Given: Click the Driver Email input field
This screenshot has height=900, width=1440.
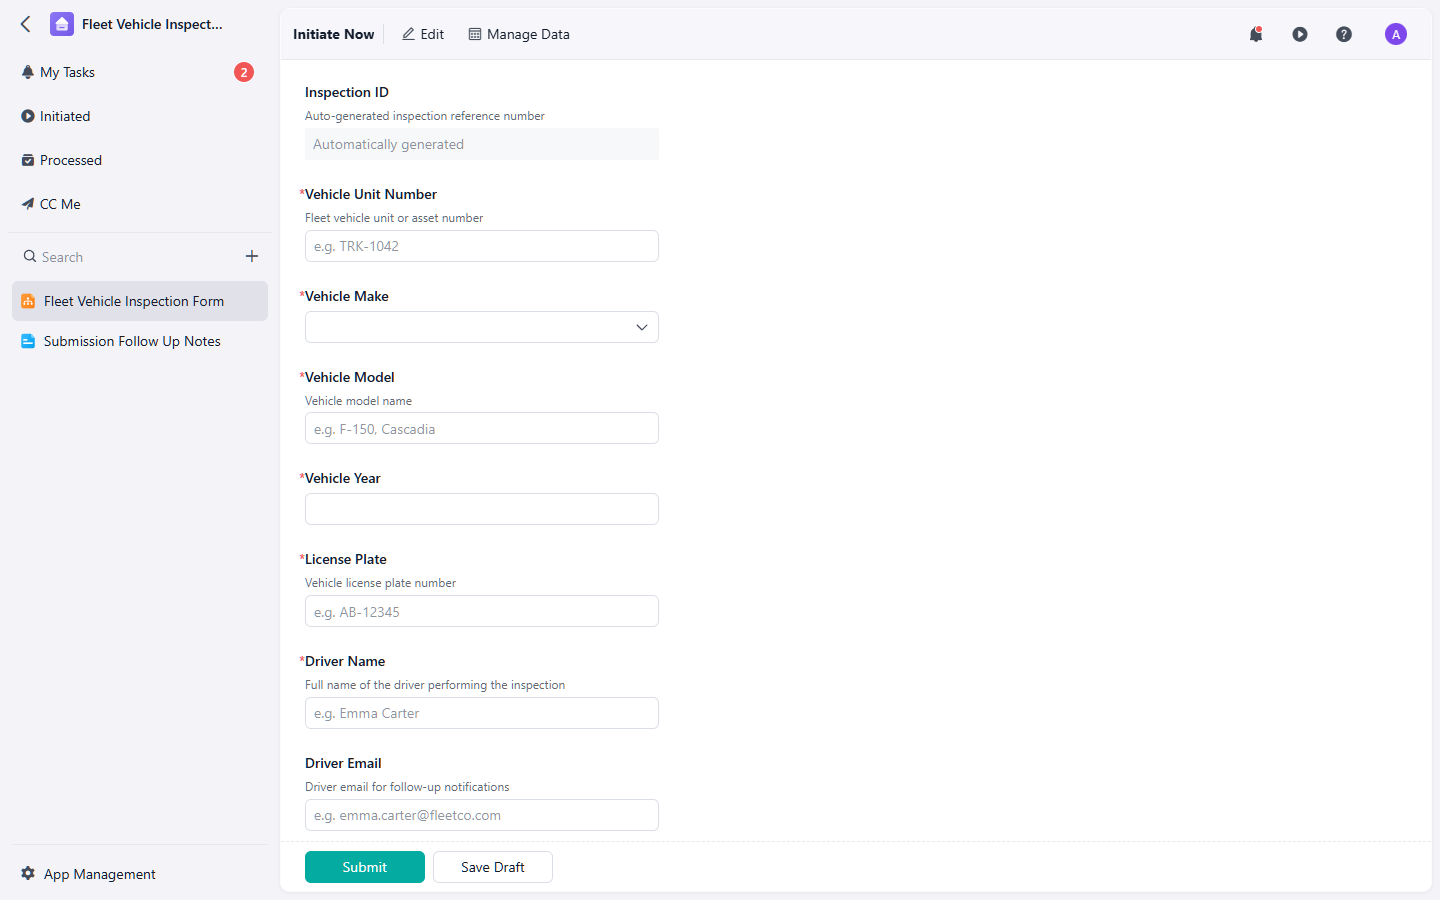Looking at the screenshot, I should click(x=482, y=815).
